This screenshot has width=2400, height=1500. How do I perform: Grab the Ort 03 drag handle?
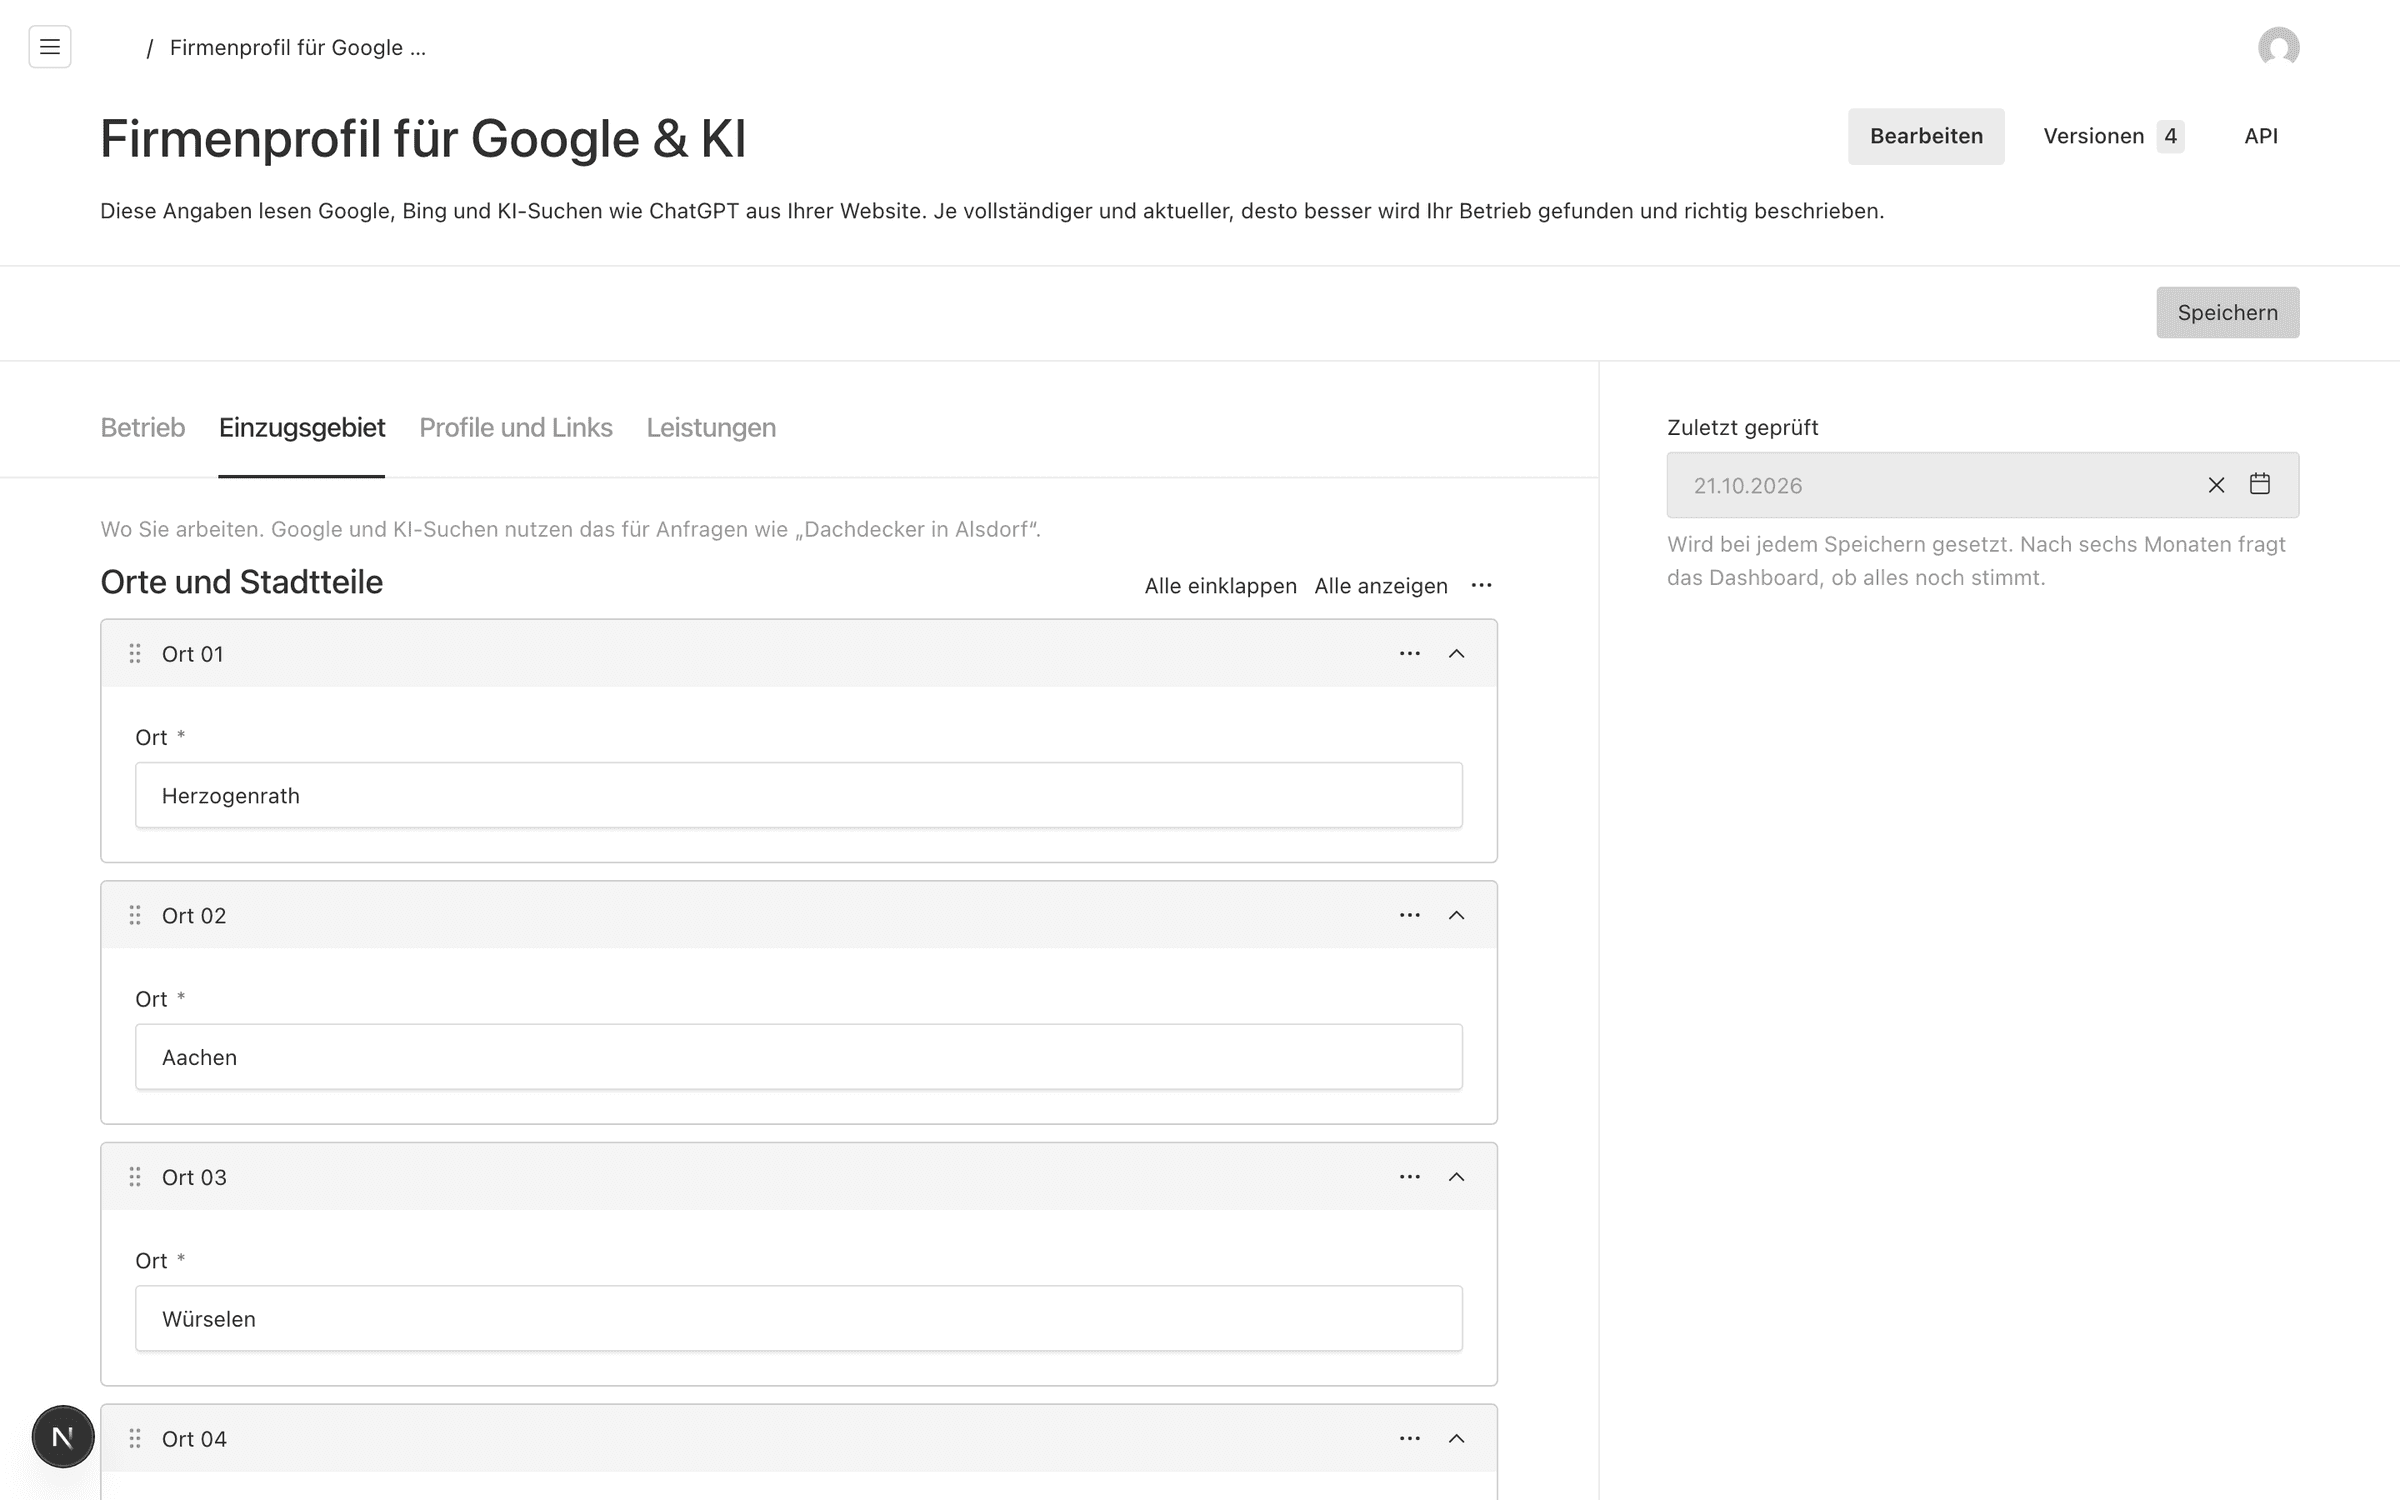tap(135, 1177)
